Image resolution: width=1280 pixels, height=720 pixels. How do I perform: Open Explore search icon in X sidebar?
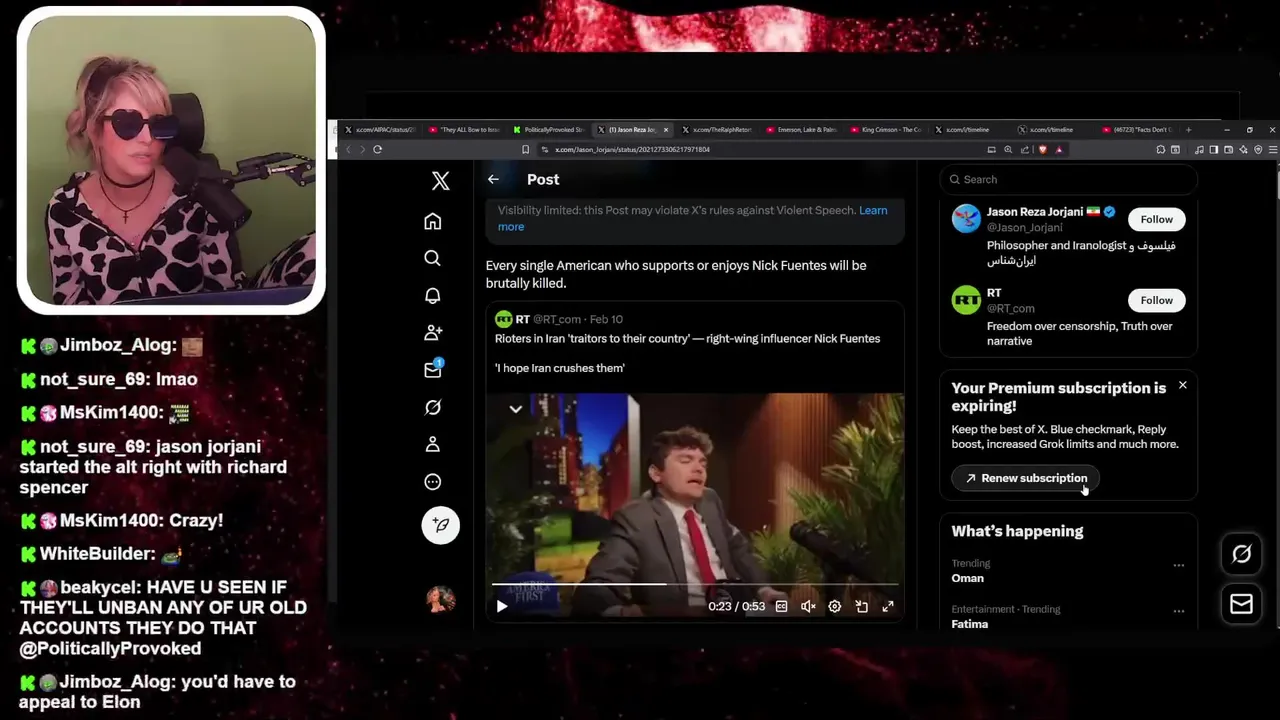tap(432, 258)
